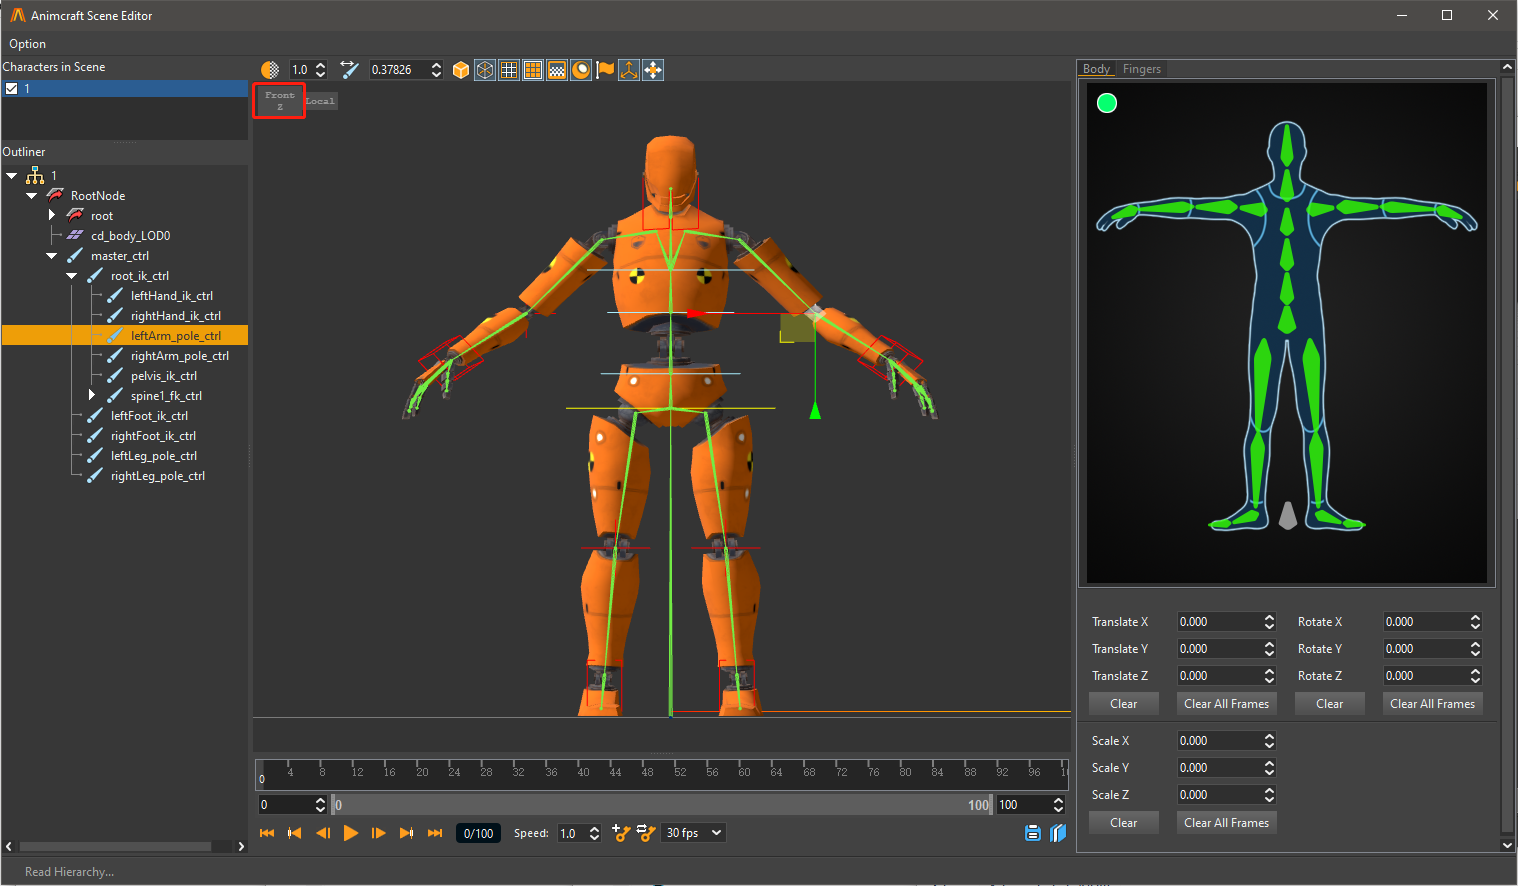Toggle the solid orange cube display
1518x886 pixels.
click(x=461, y=70)
